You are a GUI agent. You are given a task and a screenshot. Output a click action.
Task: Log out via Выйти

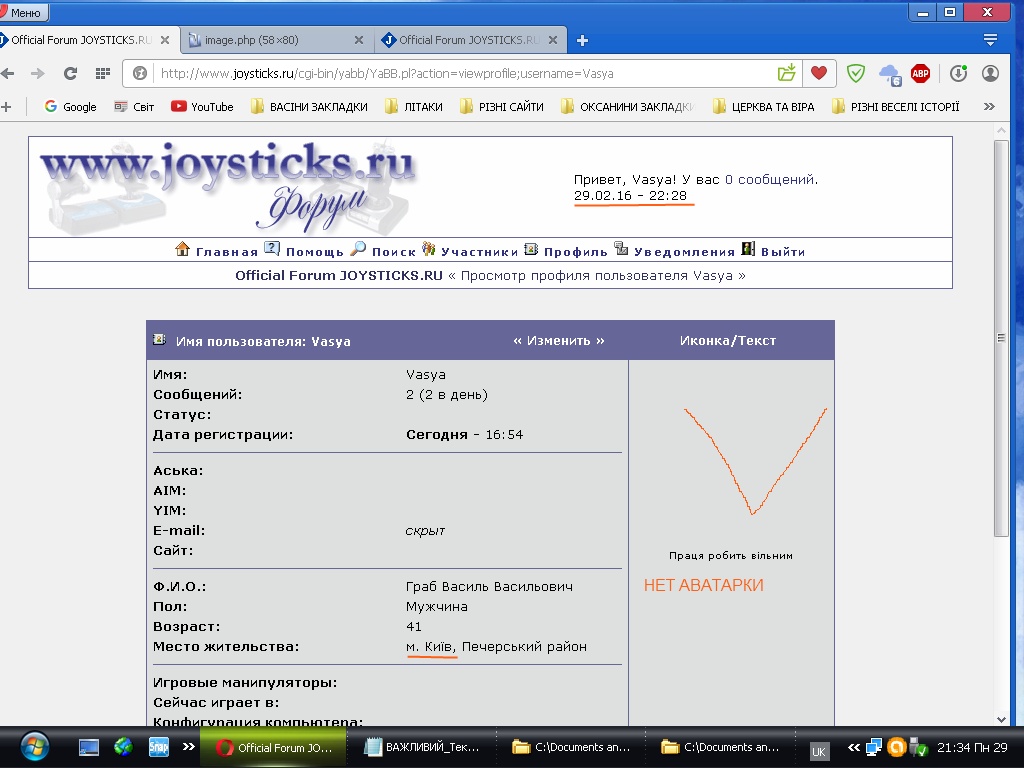pyautogui.click(x=774, y=251)
